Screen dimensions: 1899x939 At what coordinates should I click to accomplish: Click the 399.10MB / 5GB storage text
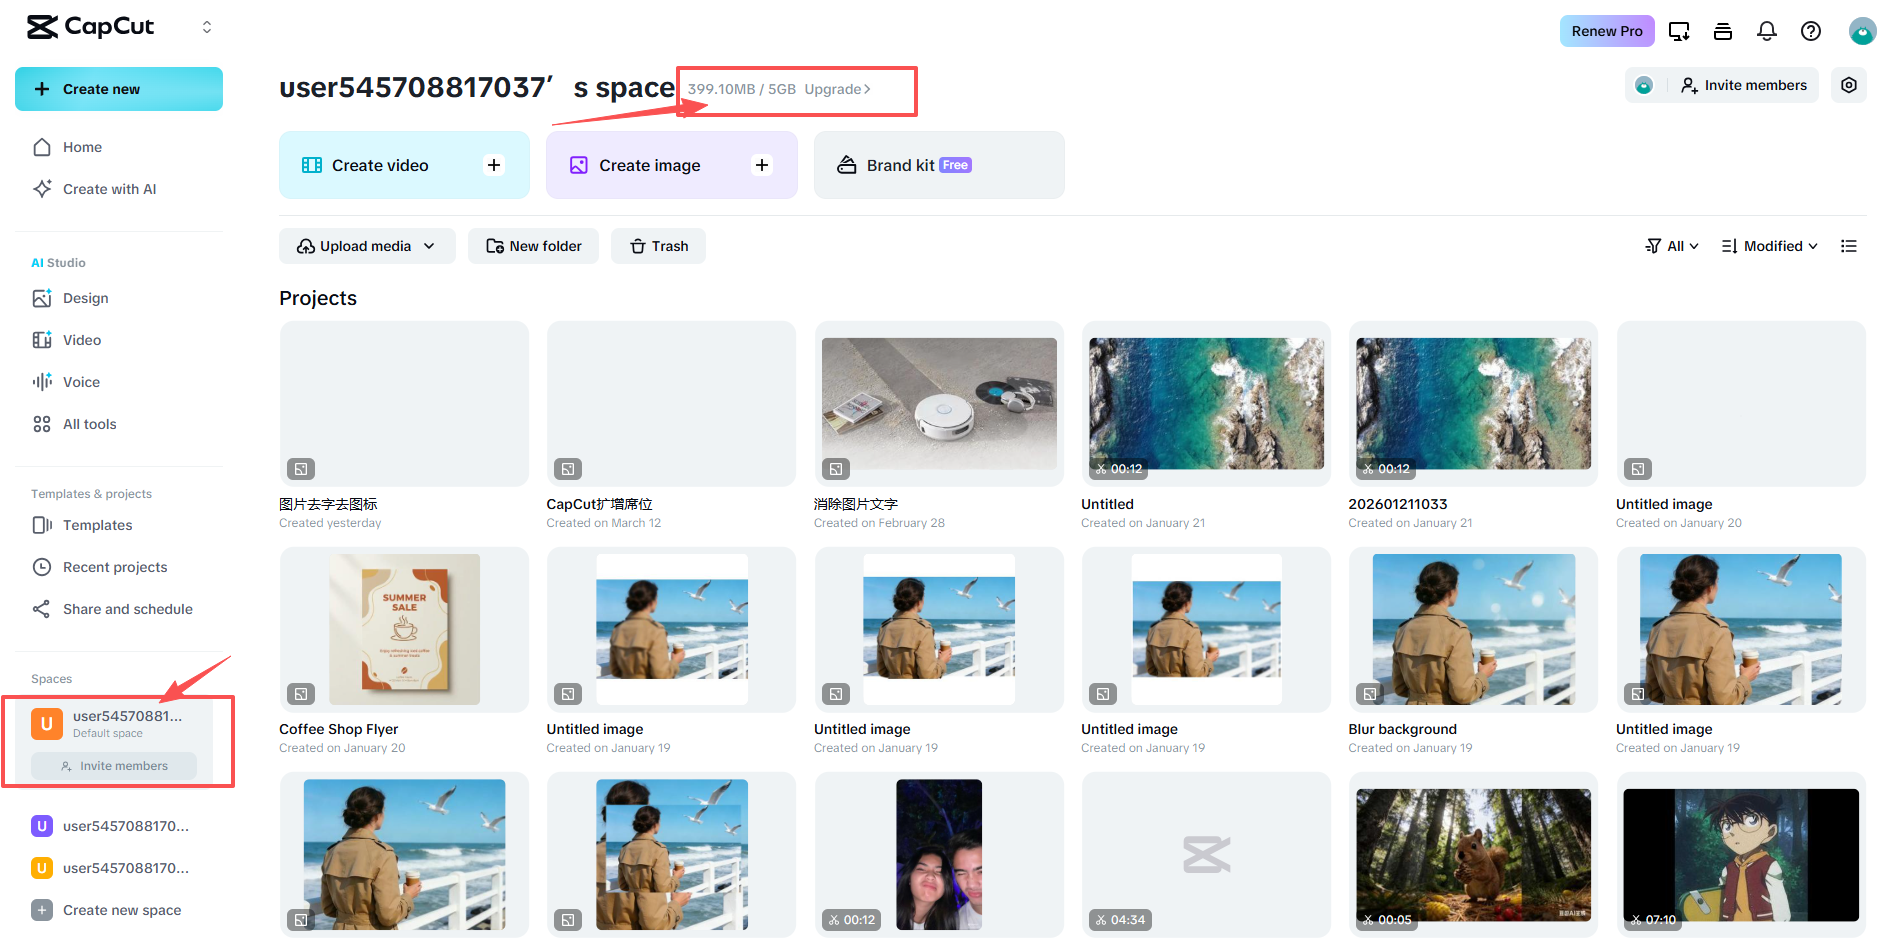pos(742,89)
